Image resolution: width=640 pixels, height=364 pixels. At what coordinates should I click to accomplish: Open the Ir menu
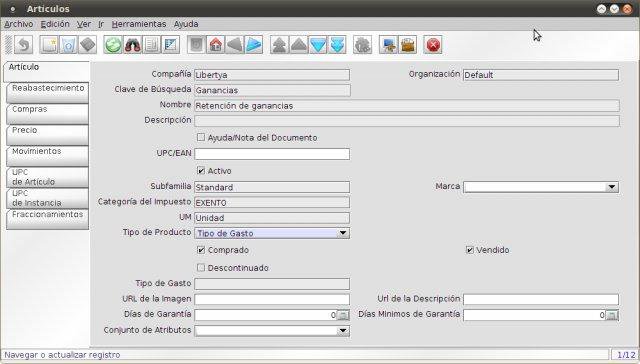[101, 24]
